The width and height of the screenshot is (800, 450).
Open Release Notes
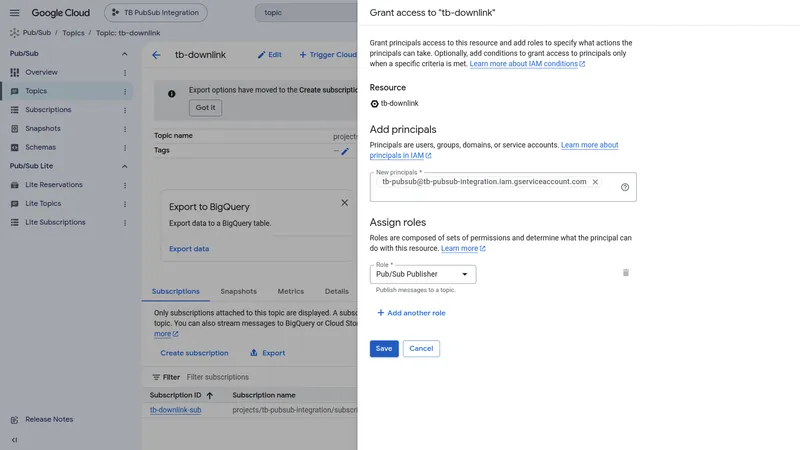coord(49,419)
